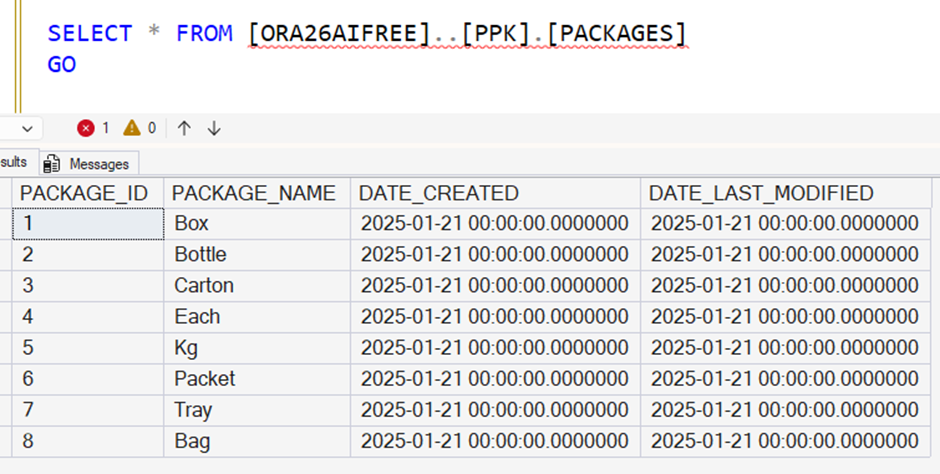Click the yellow warning count indicator
Screen dimensions: 940x474
(x=139, y=128)
